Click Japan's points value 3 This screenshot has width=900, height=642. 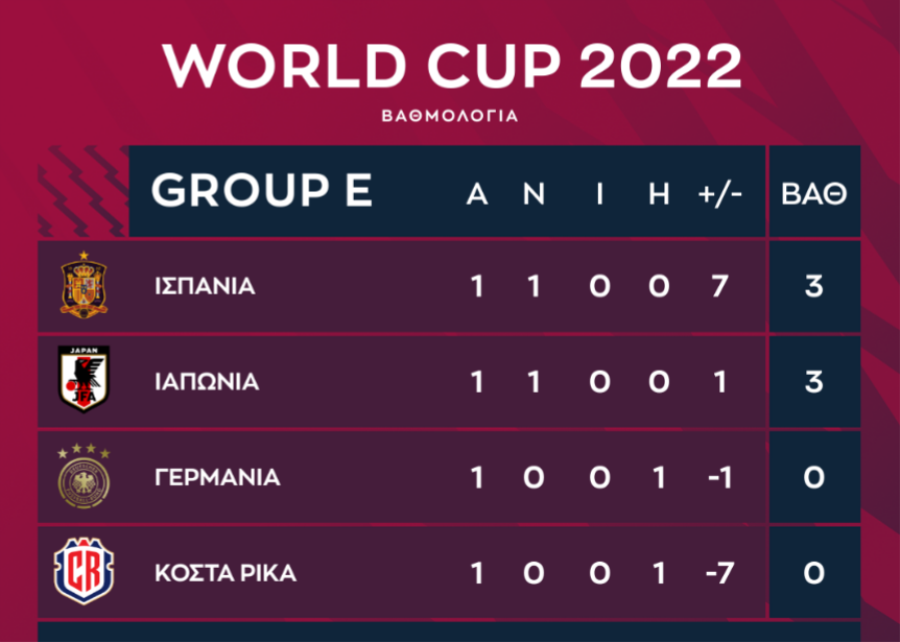814,382
